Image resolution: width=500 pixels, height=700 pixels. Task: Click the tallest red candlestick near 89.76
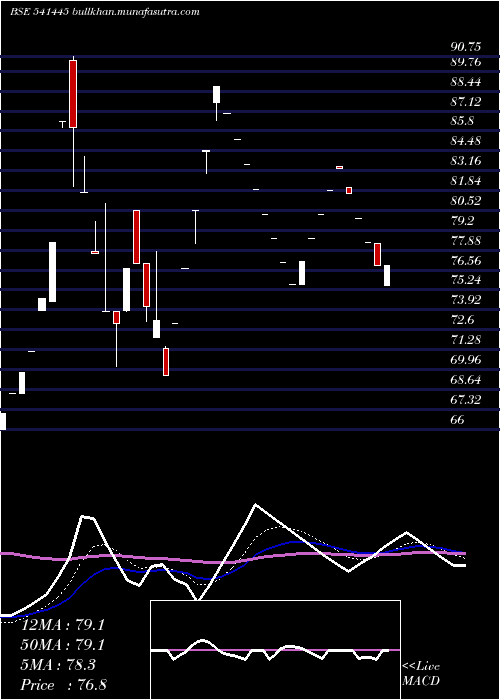tap(73, 94)
